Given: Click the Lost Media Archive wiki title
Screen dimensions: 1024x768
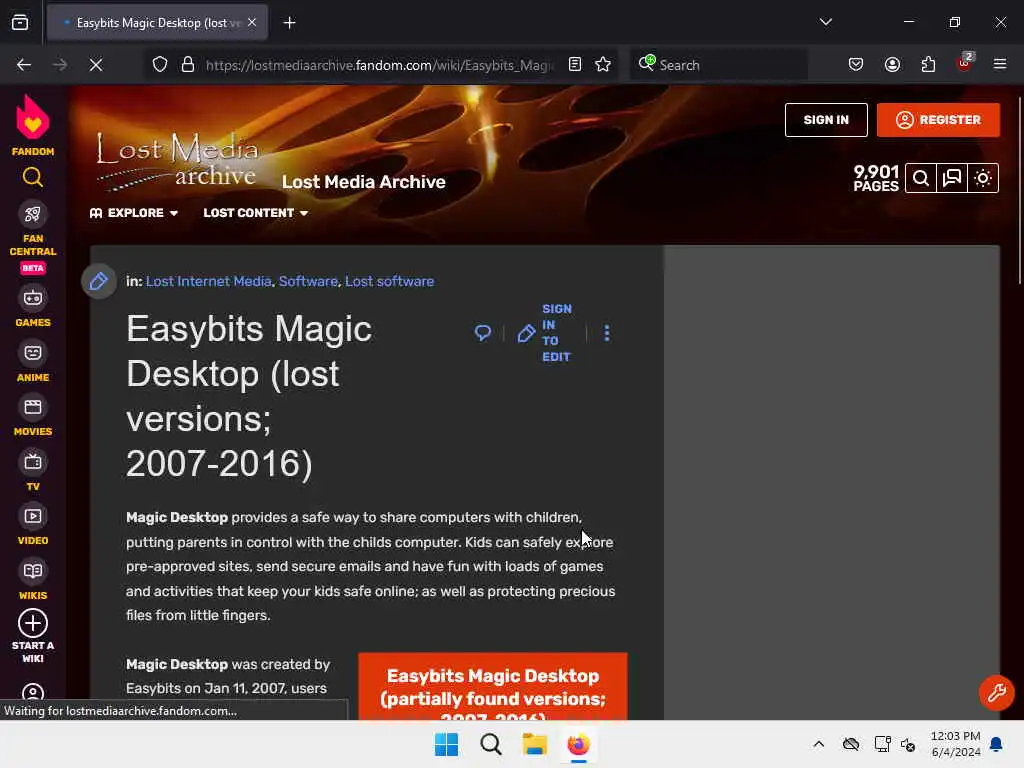Looking at the screenshot, I should pyautogui.click(x=364, y=182).
